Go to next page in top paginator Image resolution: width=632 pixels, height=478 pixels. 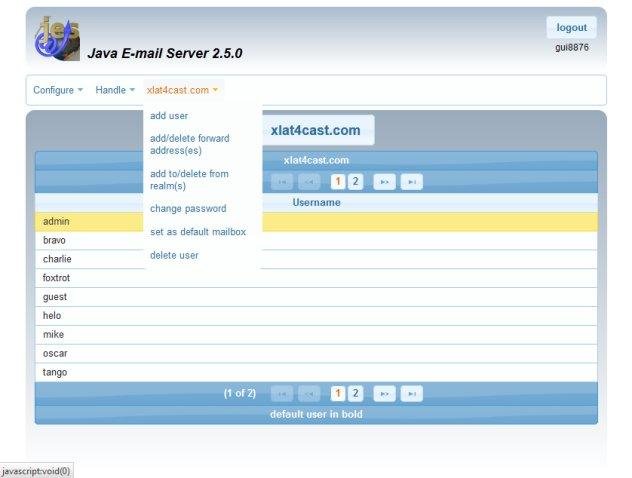point(385,182)
